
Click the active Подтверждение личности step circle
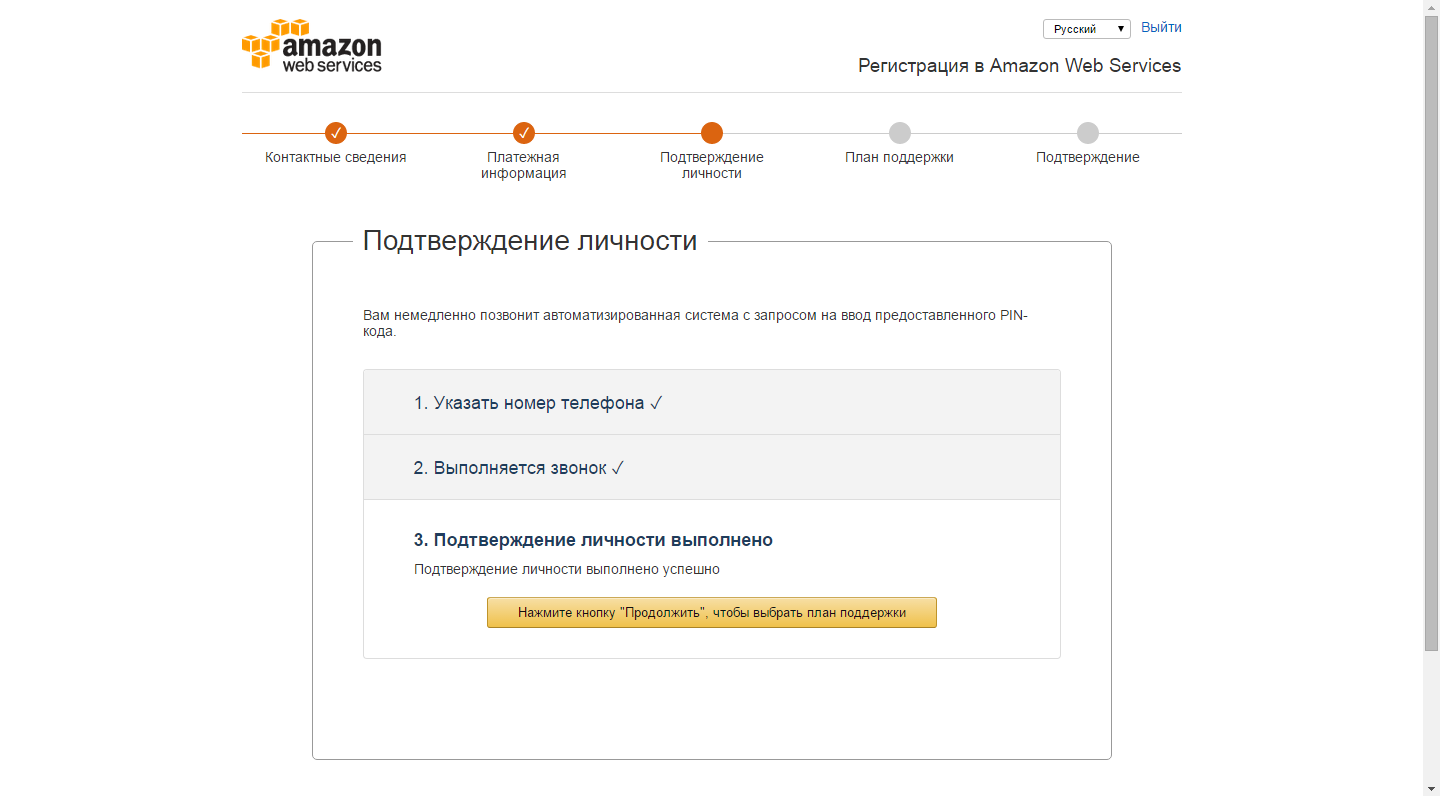pos(712,133)
